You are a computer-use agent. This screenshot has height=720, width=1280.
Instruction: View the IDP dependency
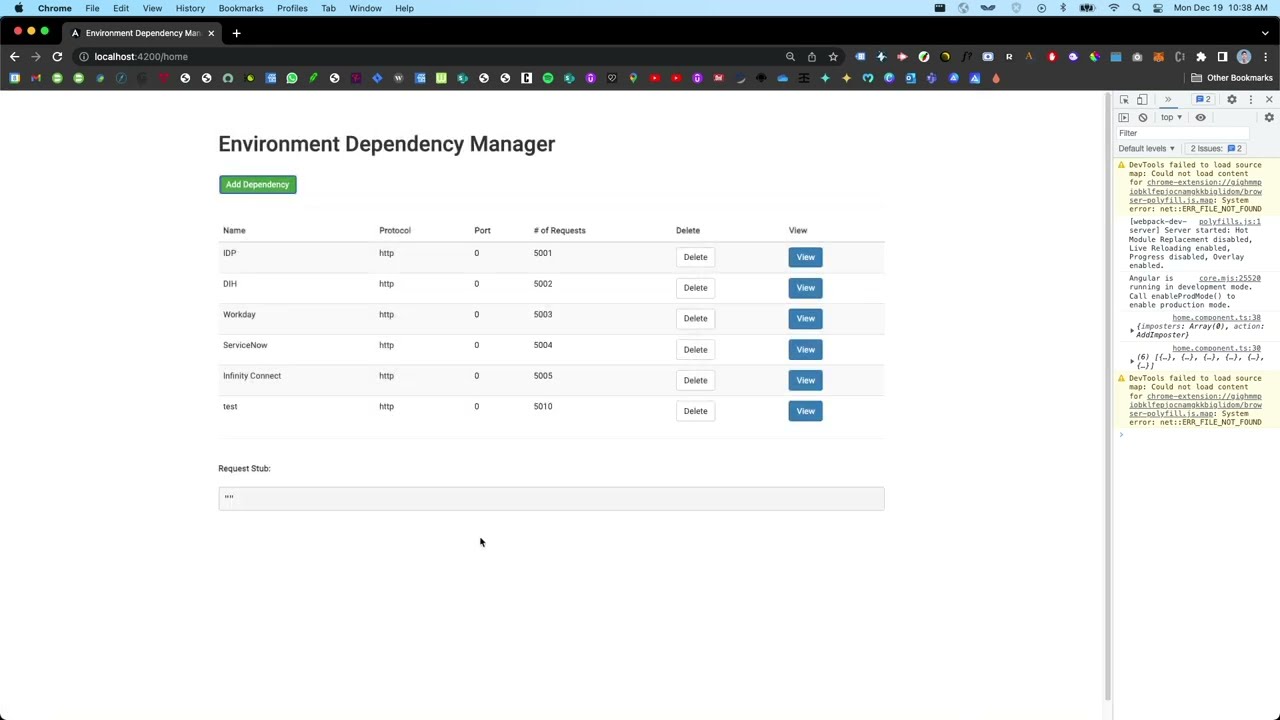coord(805,257)
